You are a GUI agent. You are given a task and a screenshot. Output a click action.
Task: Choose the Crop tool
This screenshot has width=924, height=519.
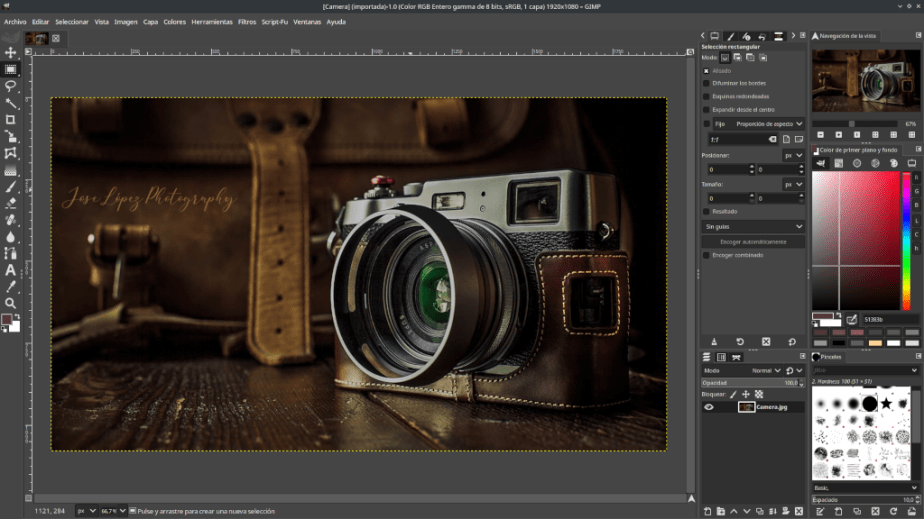[x=11, y=120]
